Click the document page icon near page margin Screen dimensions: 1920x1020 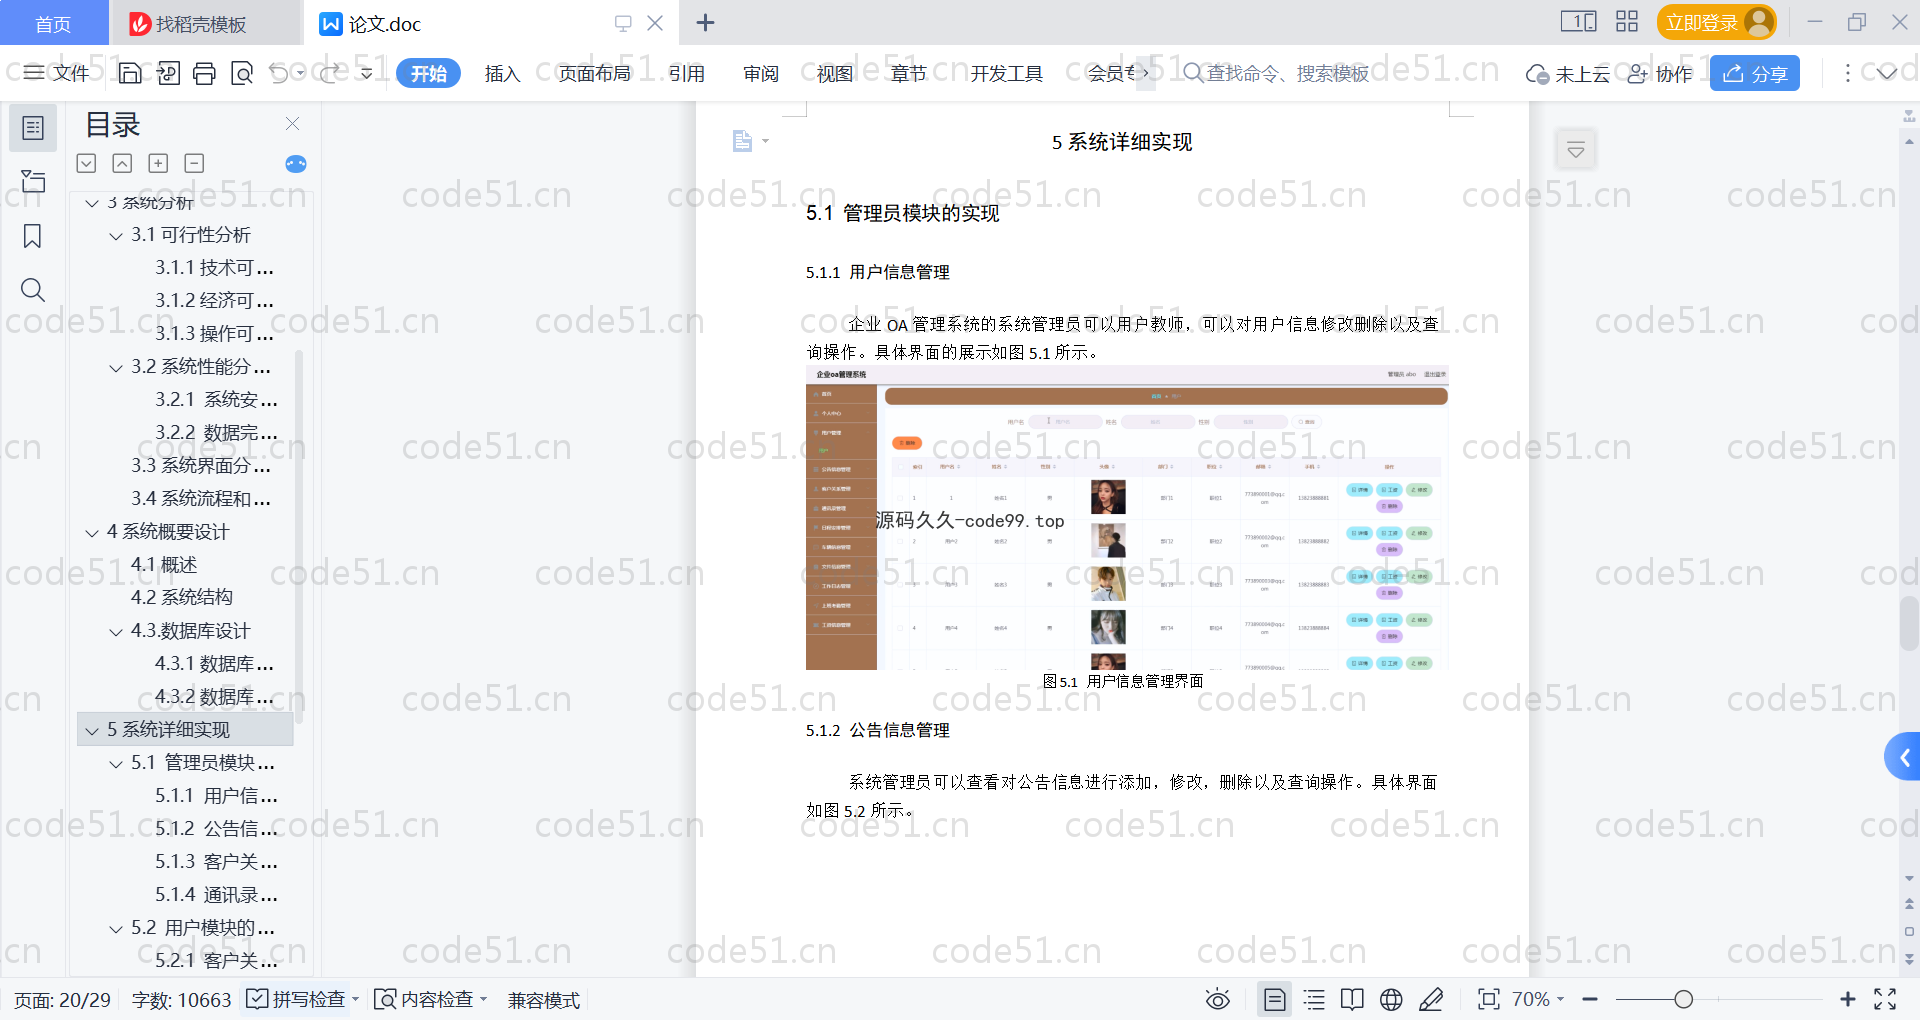(742, 141)
